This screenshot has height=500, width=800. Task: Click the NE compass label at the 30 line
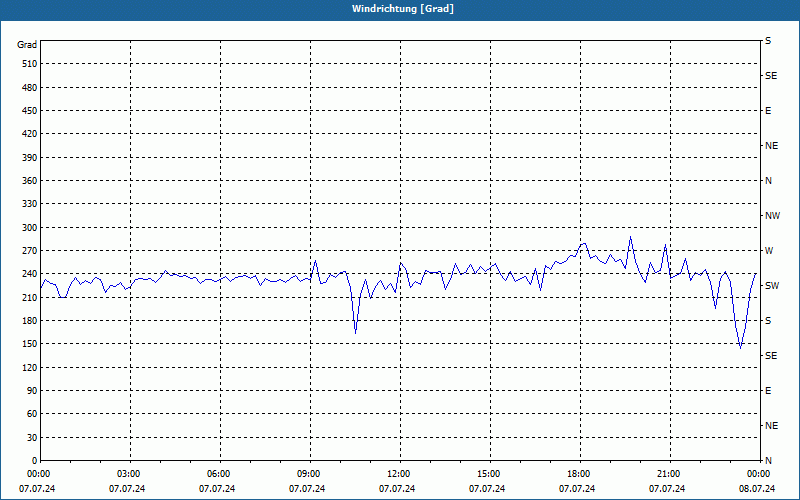(771, 426)
